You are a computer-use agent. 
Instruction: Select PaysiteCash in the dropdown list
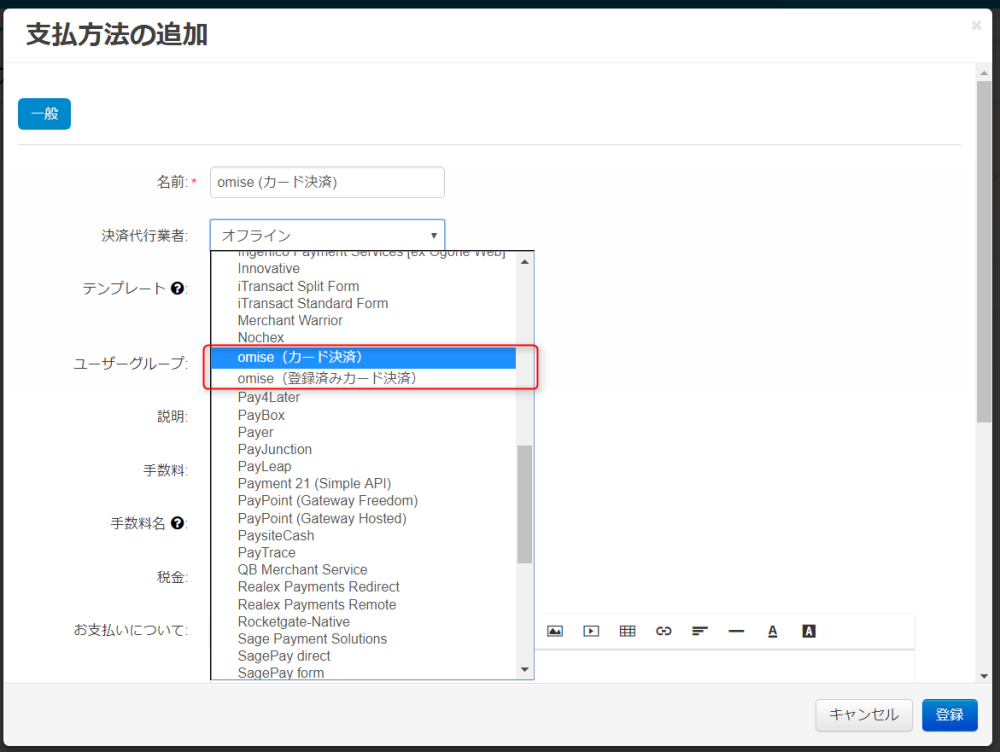364,536
